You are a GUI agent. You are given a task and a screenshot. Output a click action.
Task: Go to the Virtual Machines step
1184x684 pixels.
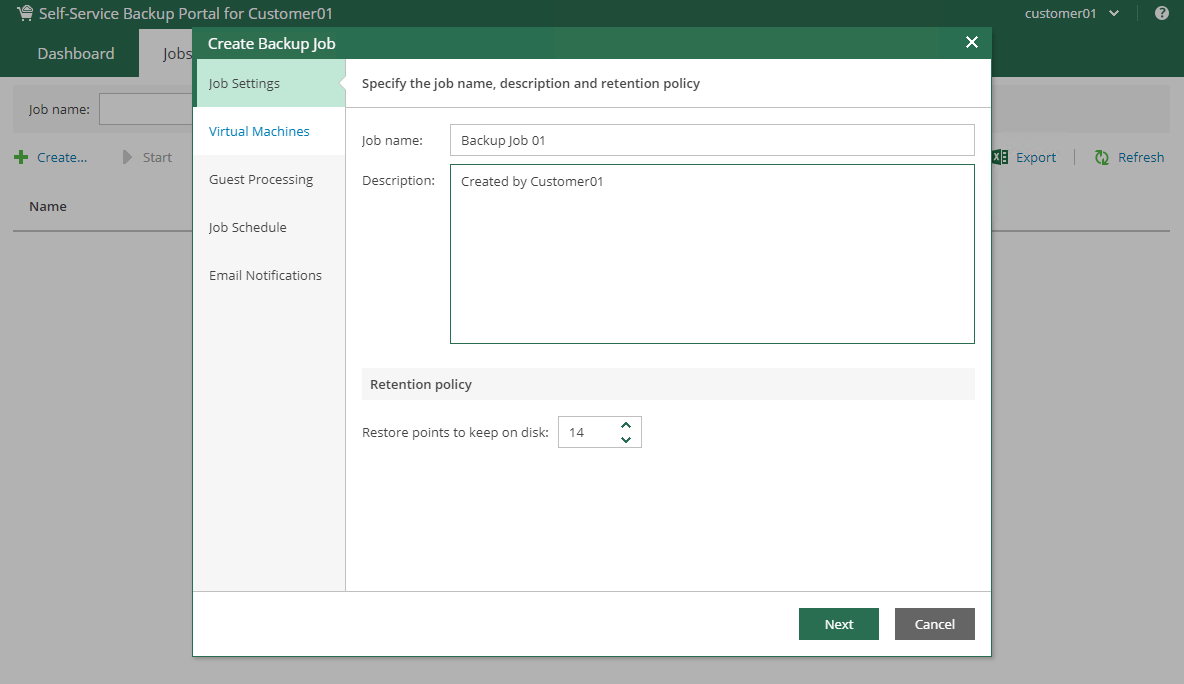pos(259,132)
